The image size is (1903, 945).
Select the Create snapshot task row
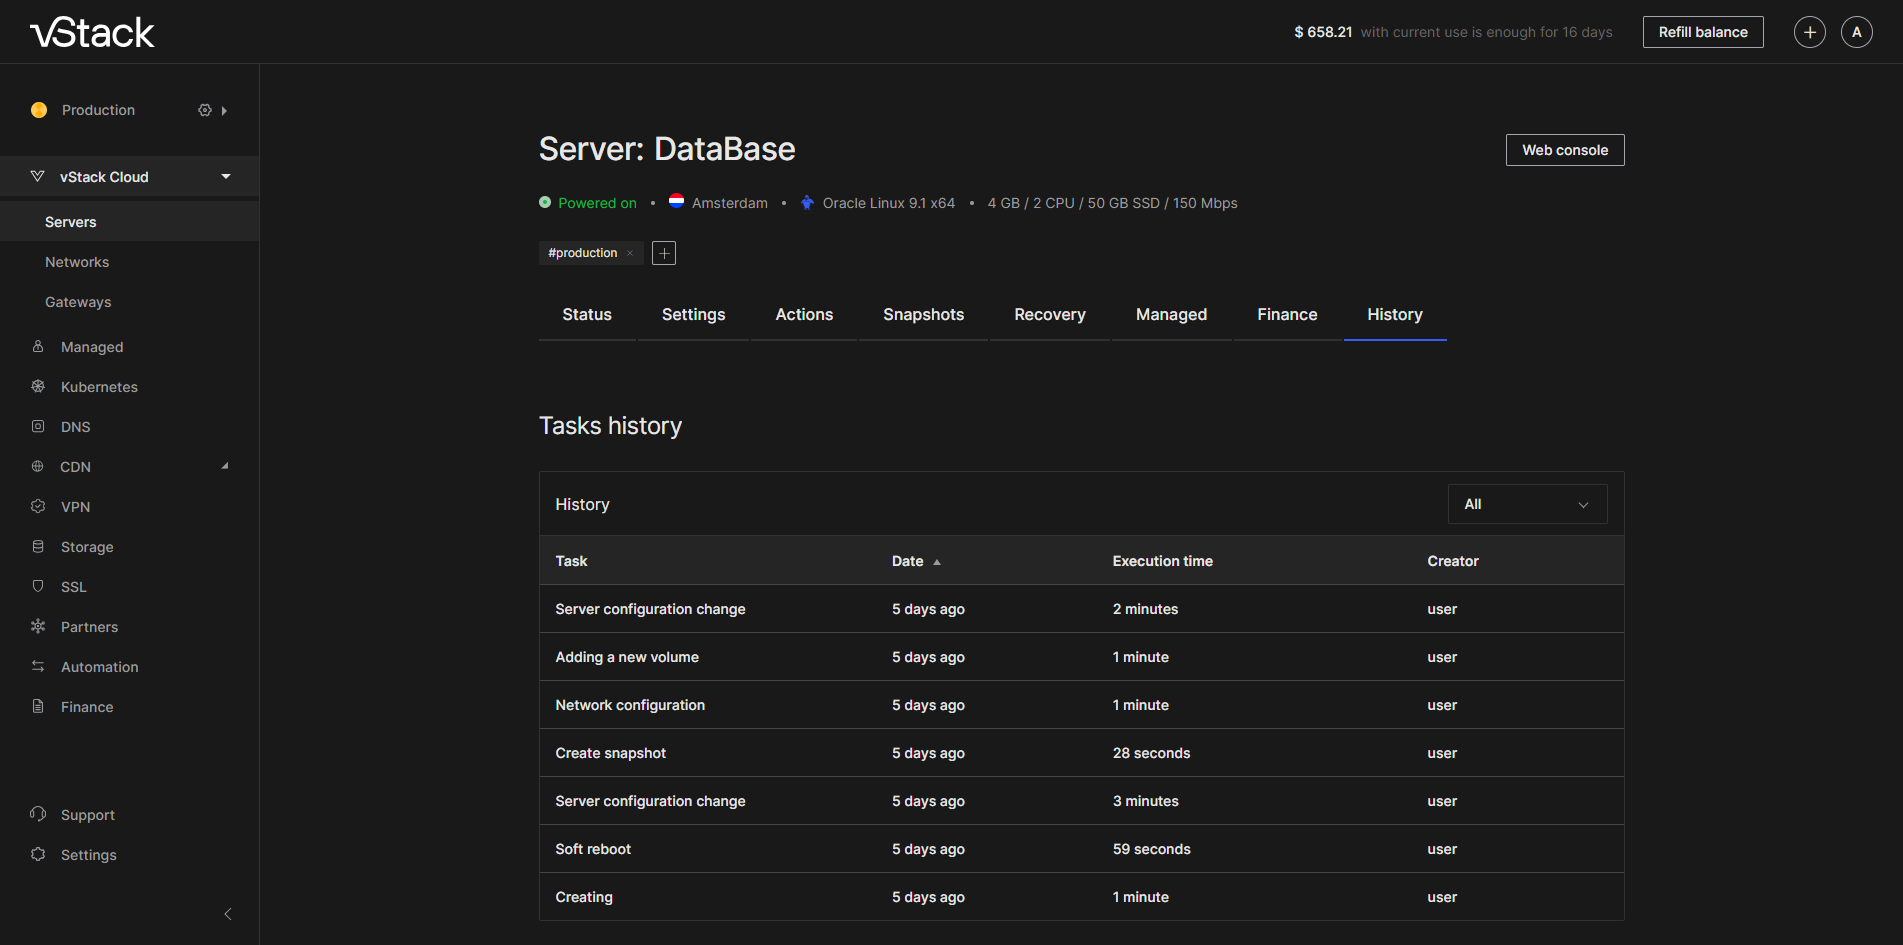coord(1081,753)
